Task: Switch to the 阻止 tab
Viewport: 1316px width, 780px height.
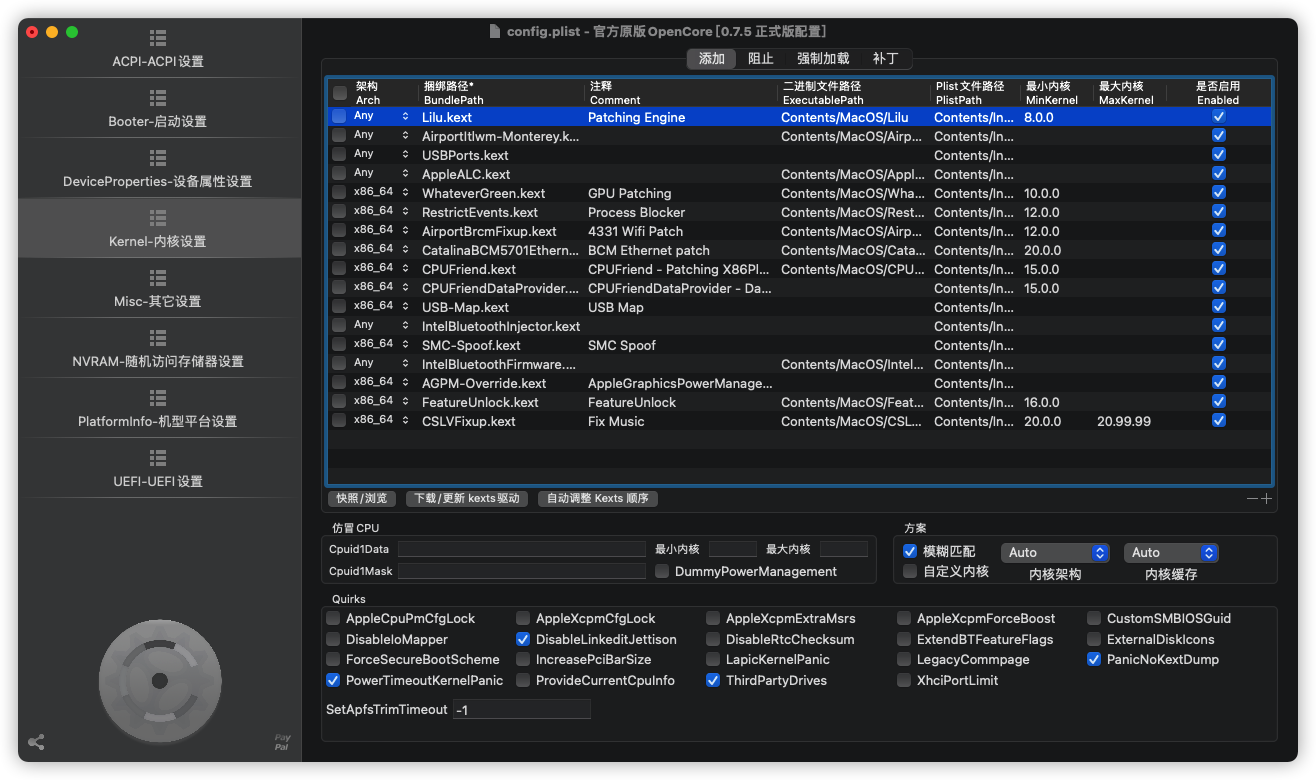Action: tap(761, 58)
